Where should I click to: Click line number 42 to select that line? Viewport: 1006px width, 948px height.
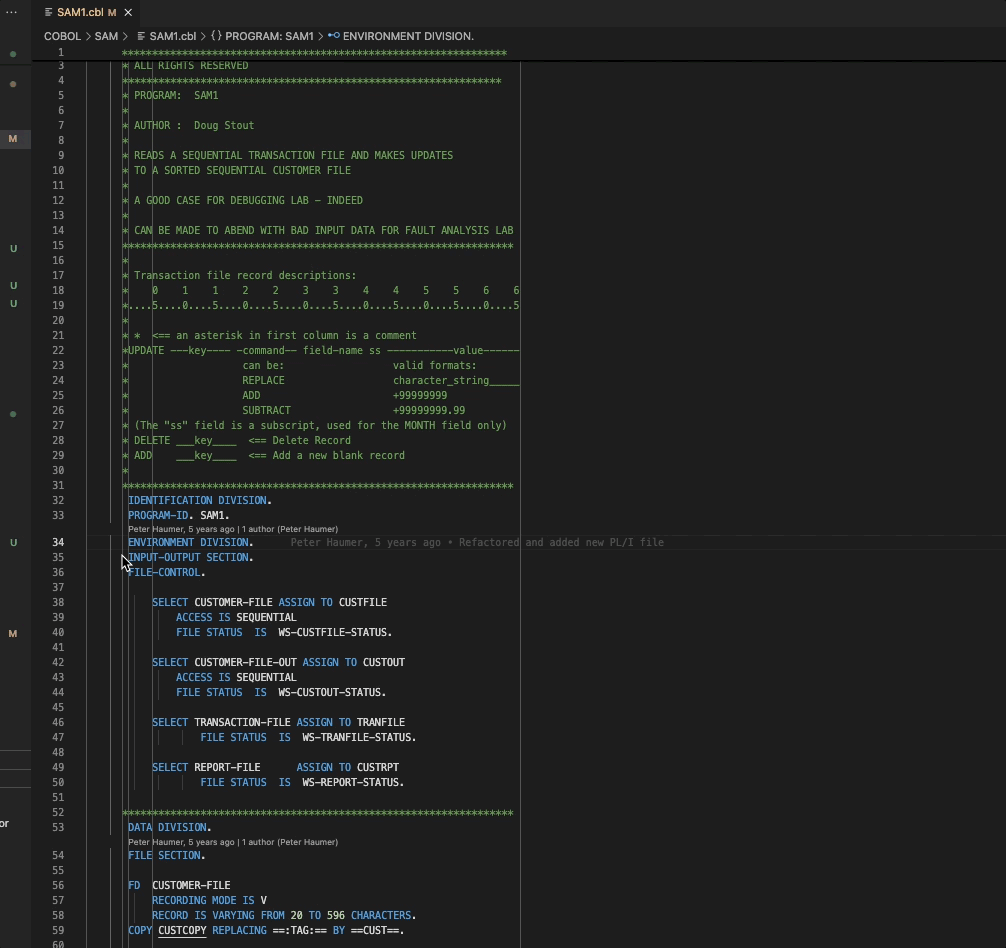pyautogui.click(x=59, y=662)
